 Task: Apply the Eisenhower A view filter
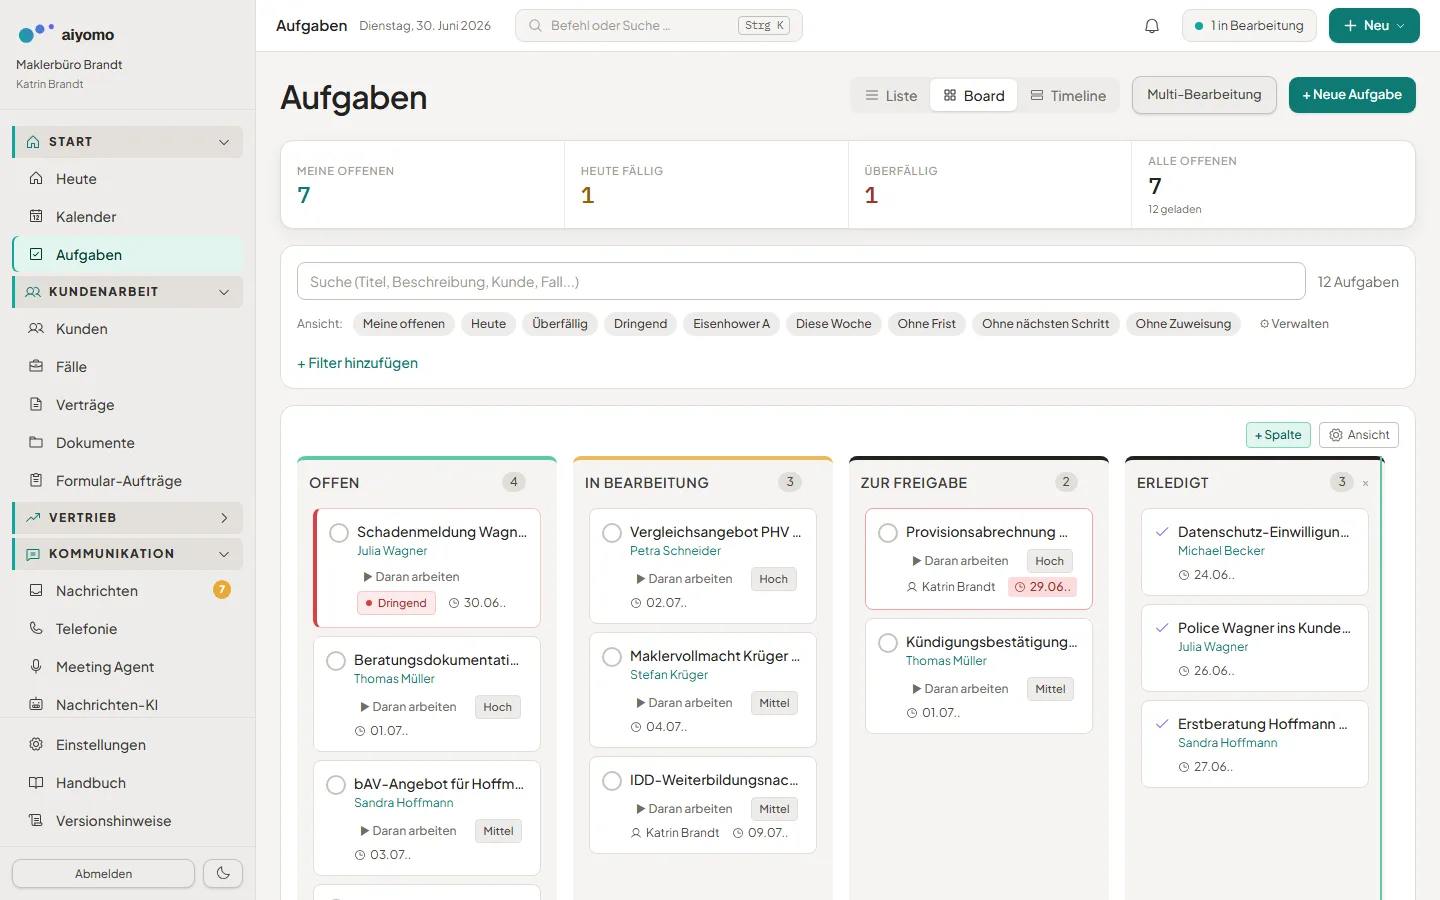point(732,324)
